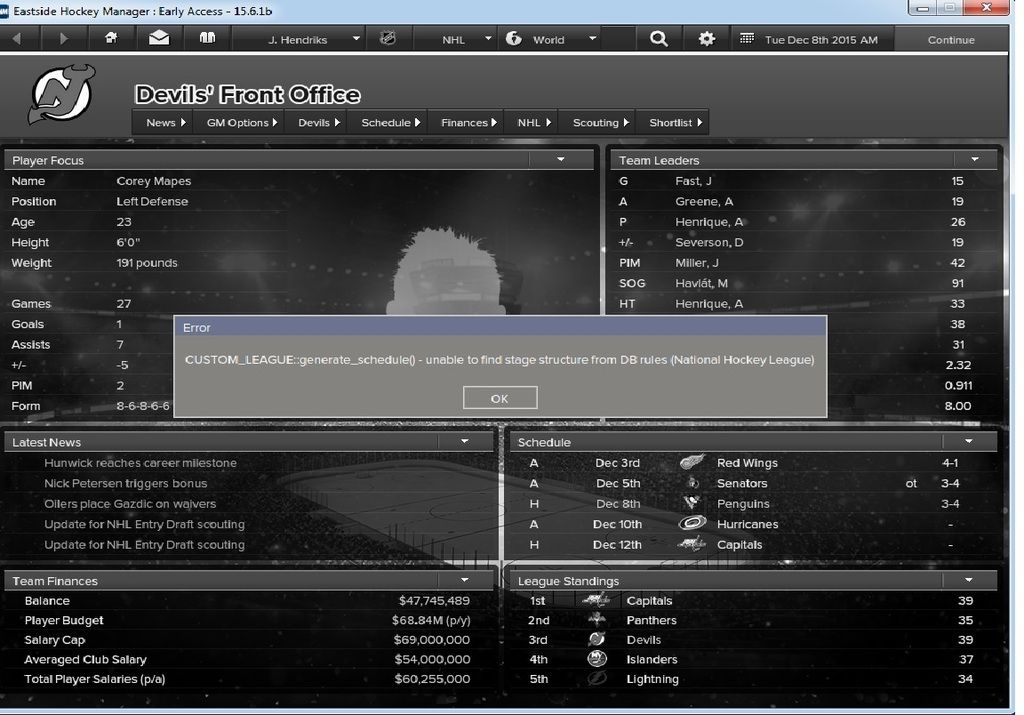This screenshot has height=715, width=1024.
Task: Close the application window
Action: point(986,8)
